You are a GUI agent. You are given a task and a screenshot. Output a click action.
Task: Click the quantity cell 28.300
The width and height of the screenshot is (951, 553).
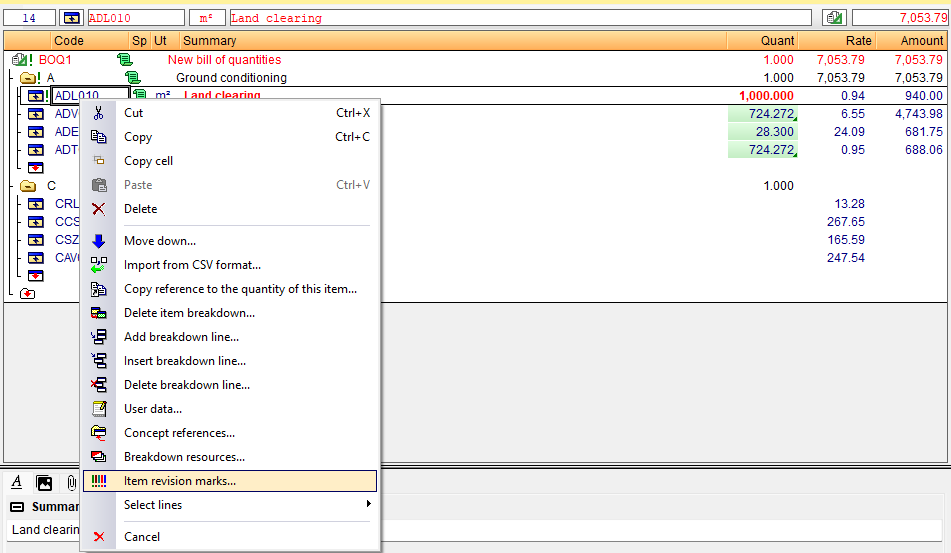762,132
